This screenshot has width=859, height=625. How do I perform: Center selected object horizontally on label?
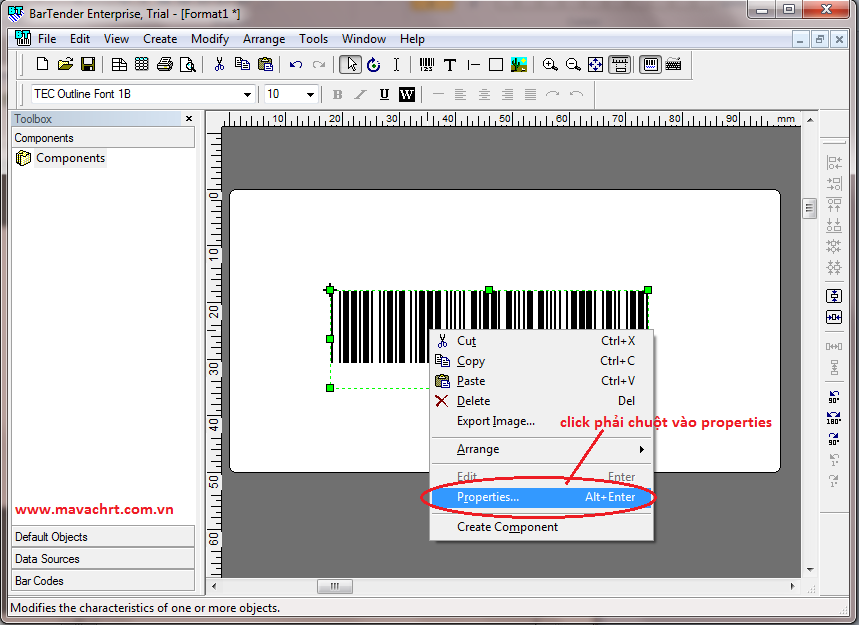834,317
